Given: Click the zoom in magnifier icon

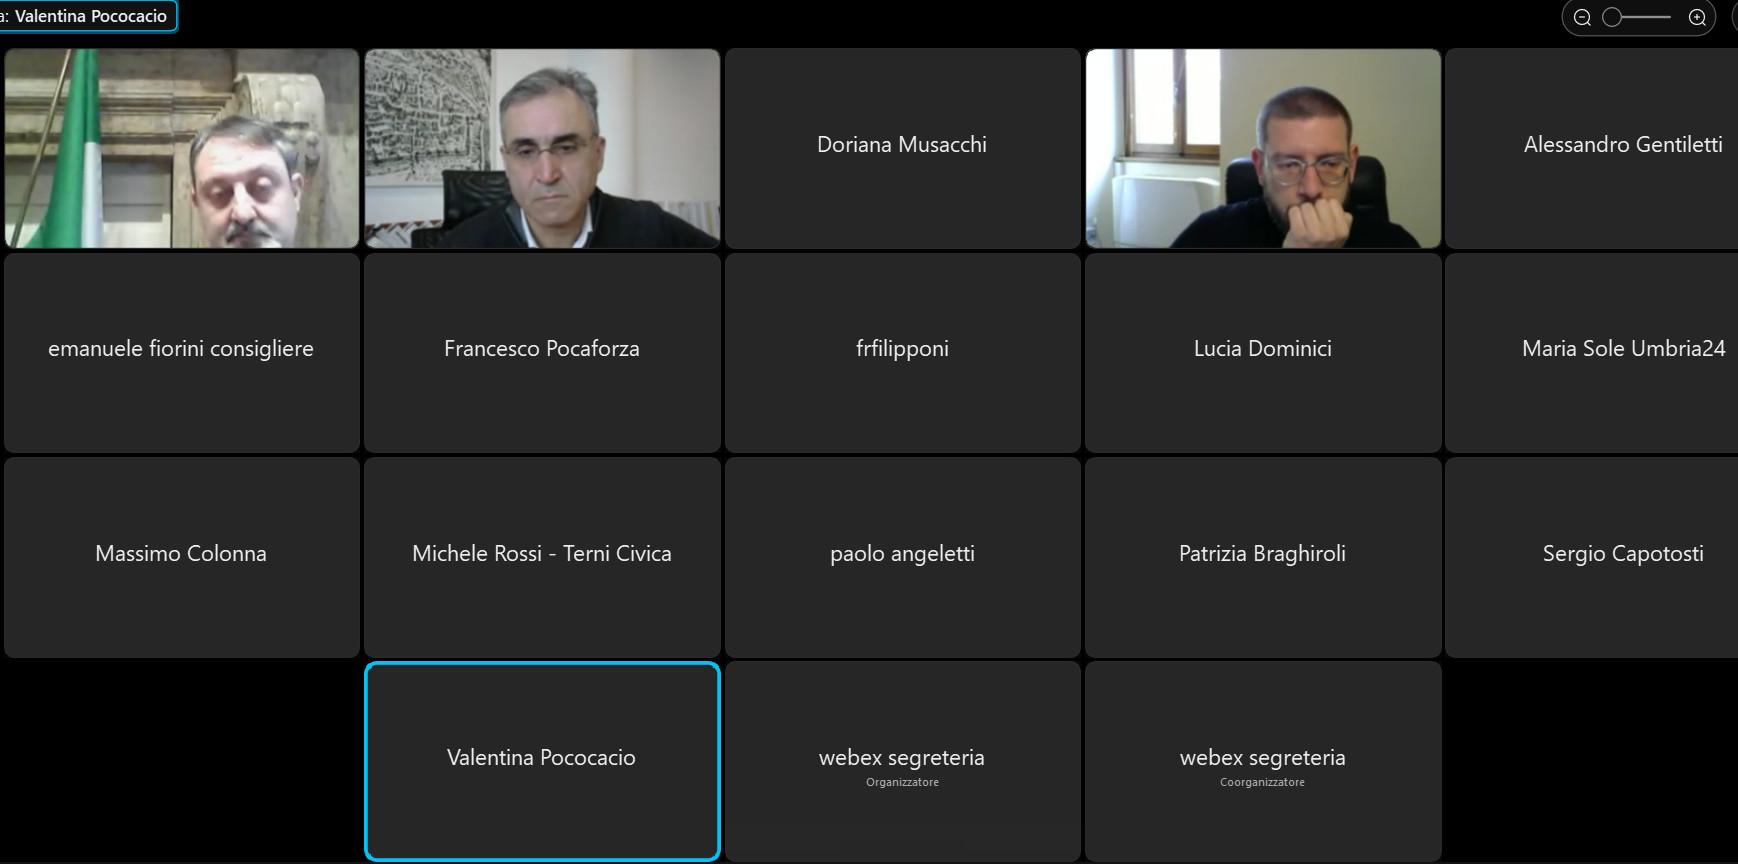Looking at the screenshot, I should click(1697, 17).
